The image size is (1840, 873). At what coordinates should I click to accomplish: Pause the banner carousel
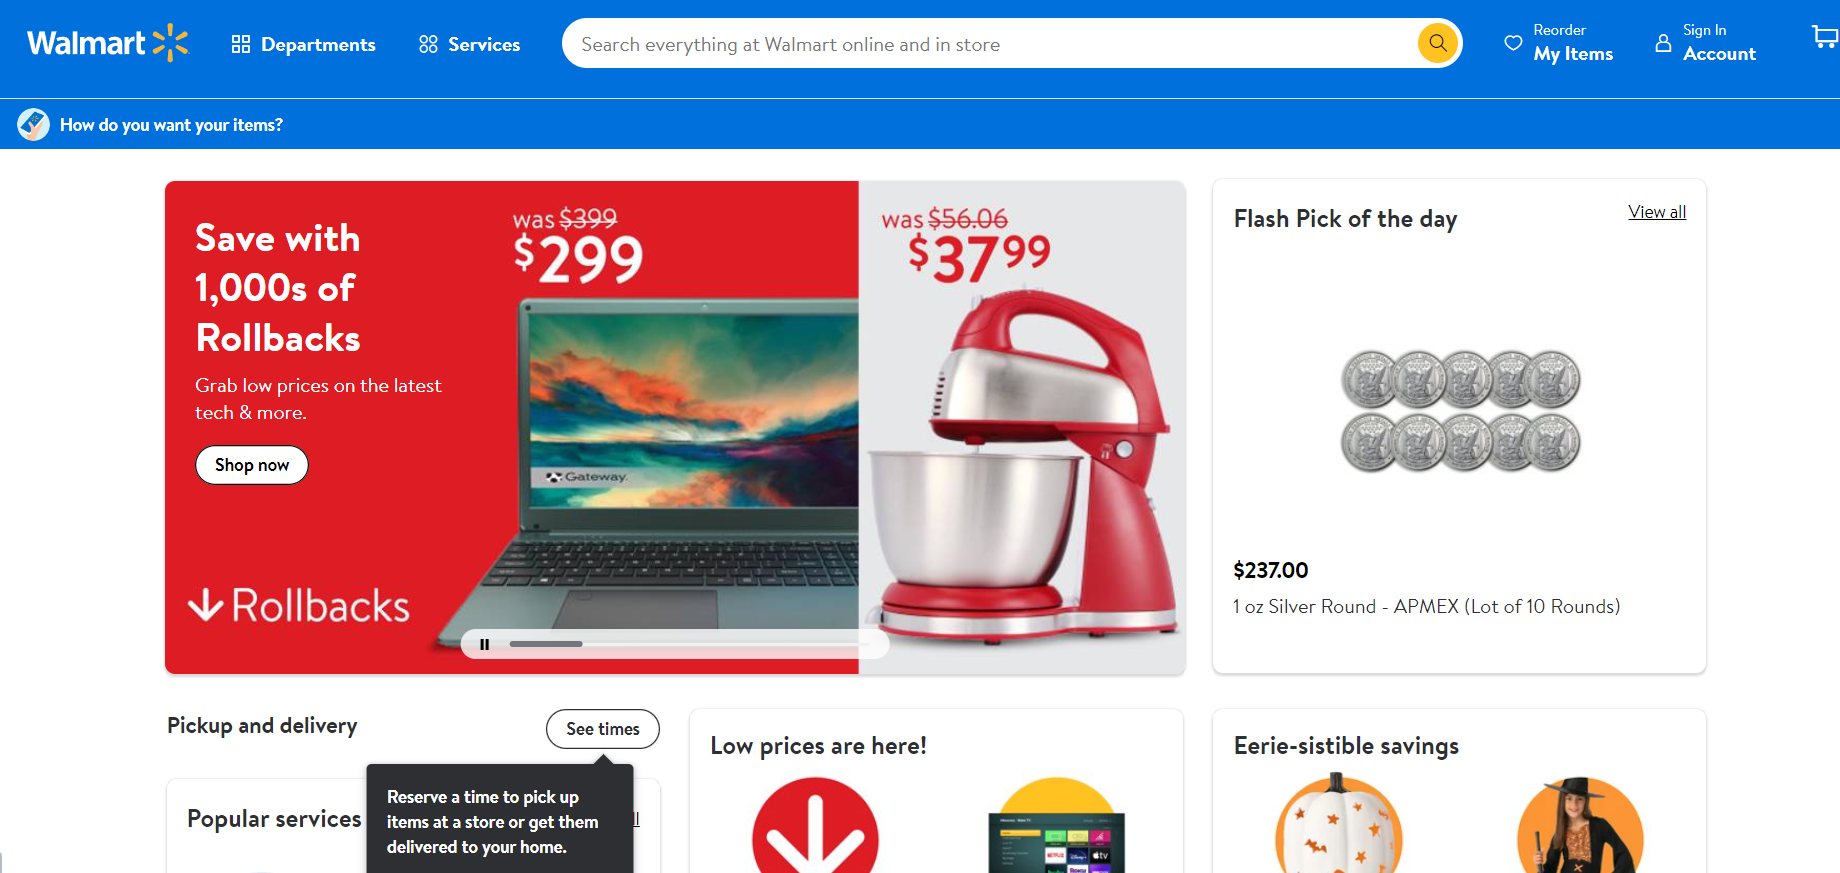484,644
